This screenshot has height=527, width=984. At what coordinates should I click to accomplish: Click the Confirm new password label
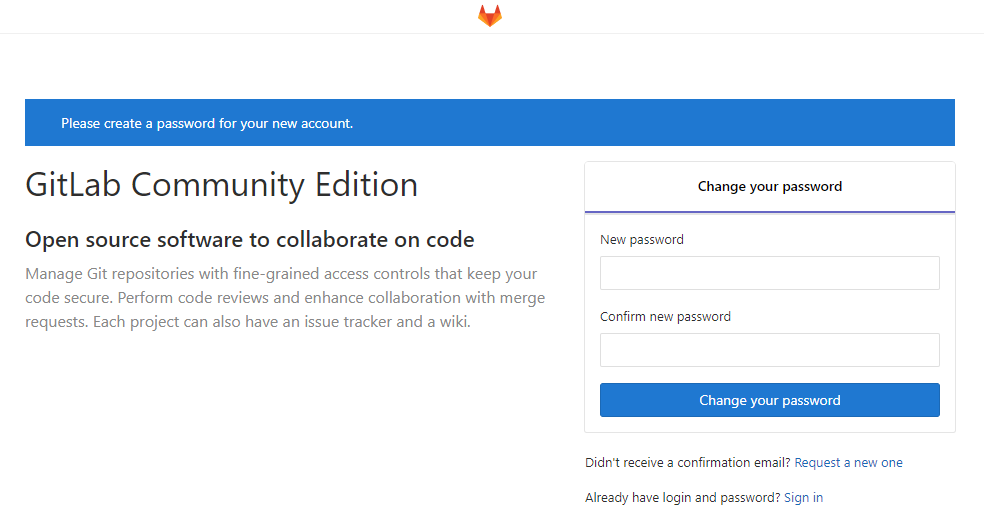pyautogui.click(x=665, y=317)
